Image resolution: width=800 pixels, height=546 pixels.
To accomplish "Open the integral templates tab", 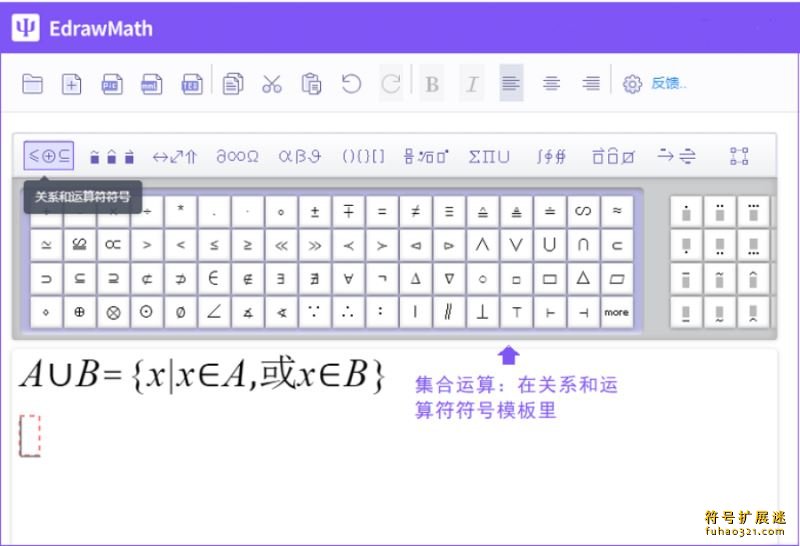I will pyautogui.click(x=551, y=157).
